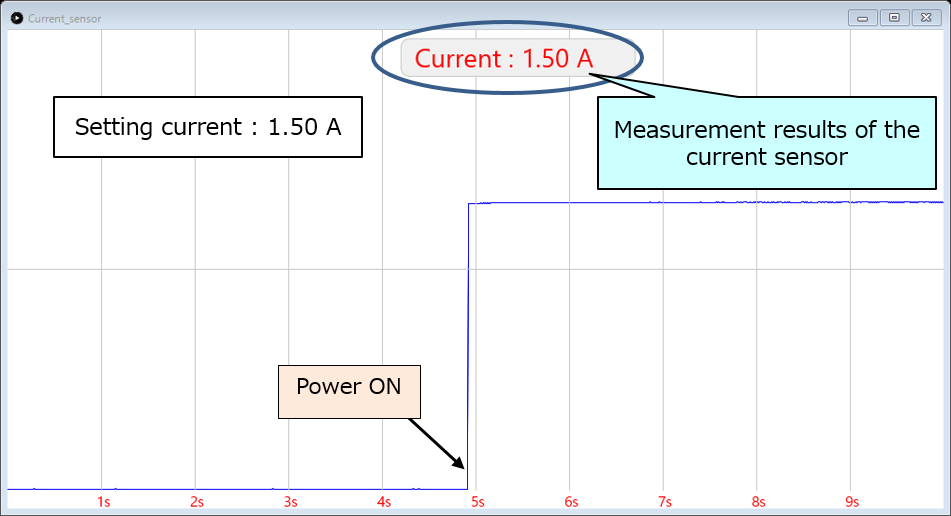Screen dimensions: 951x516
Task: Select the Setting current : 1.50 A box
Action: click(207, 127)
